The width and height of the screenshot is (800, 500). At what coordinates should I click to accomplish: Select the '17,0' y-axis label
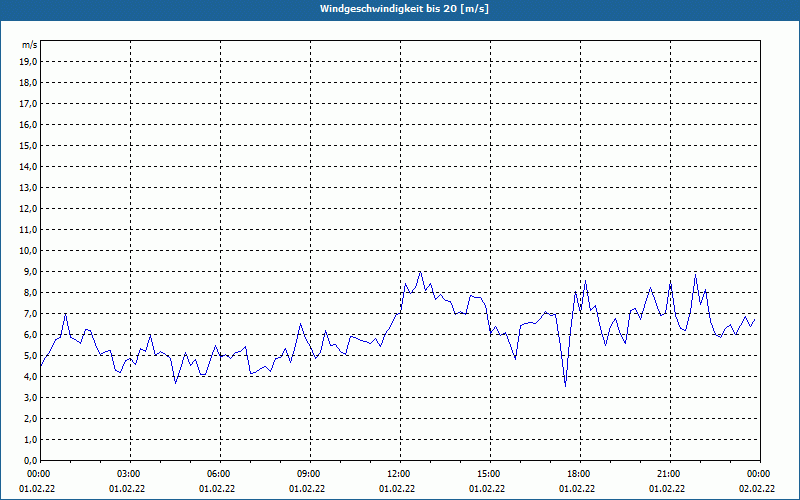click(29, 104)
